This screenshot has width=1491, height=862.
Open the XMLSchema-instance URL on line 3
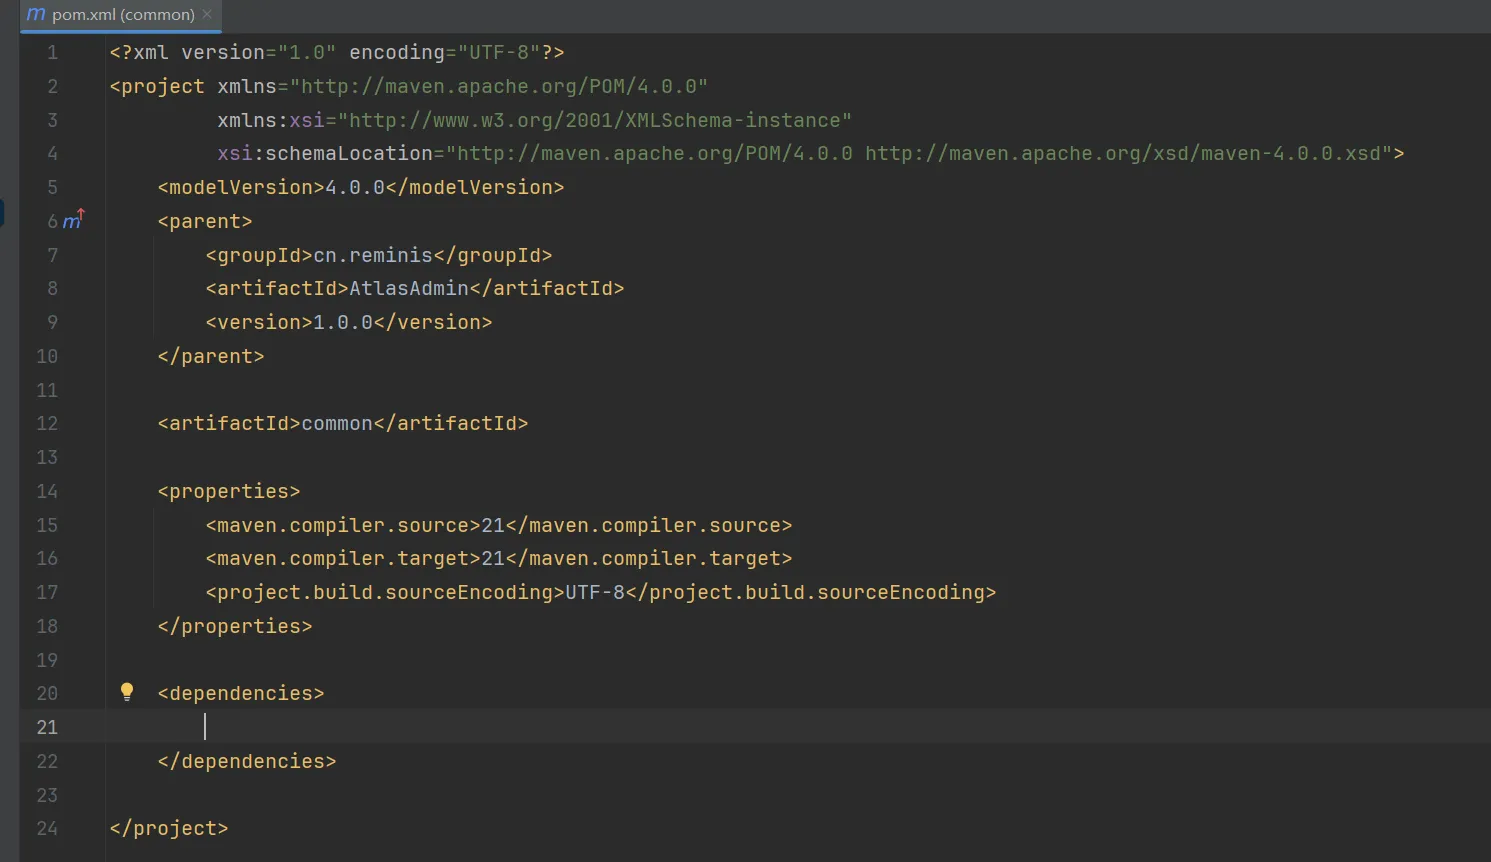(595, 121)
